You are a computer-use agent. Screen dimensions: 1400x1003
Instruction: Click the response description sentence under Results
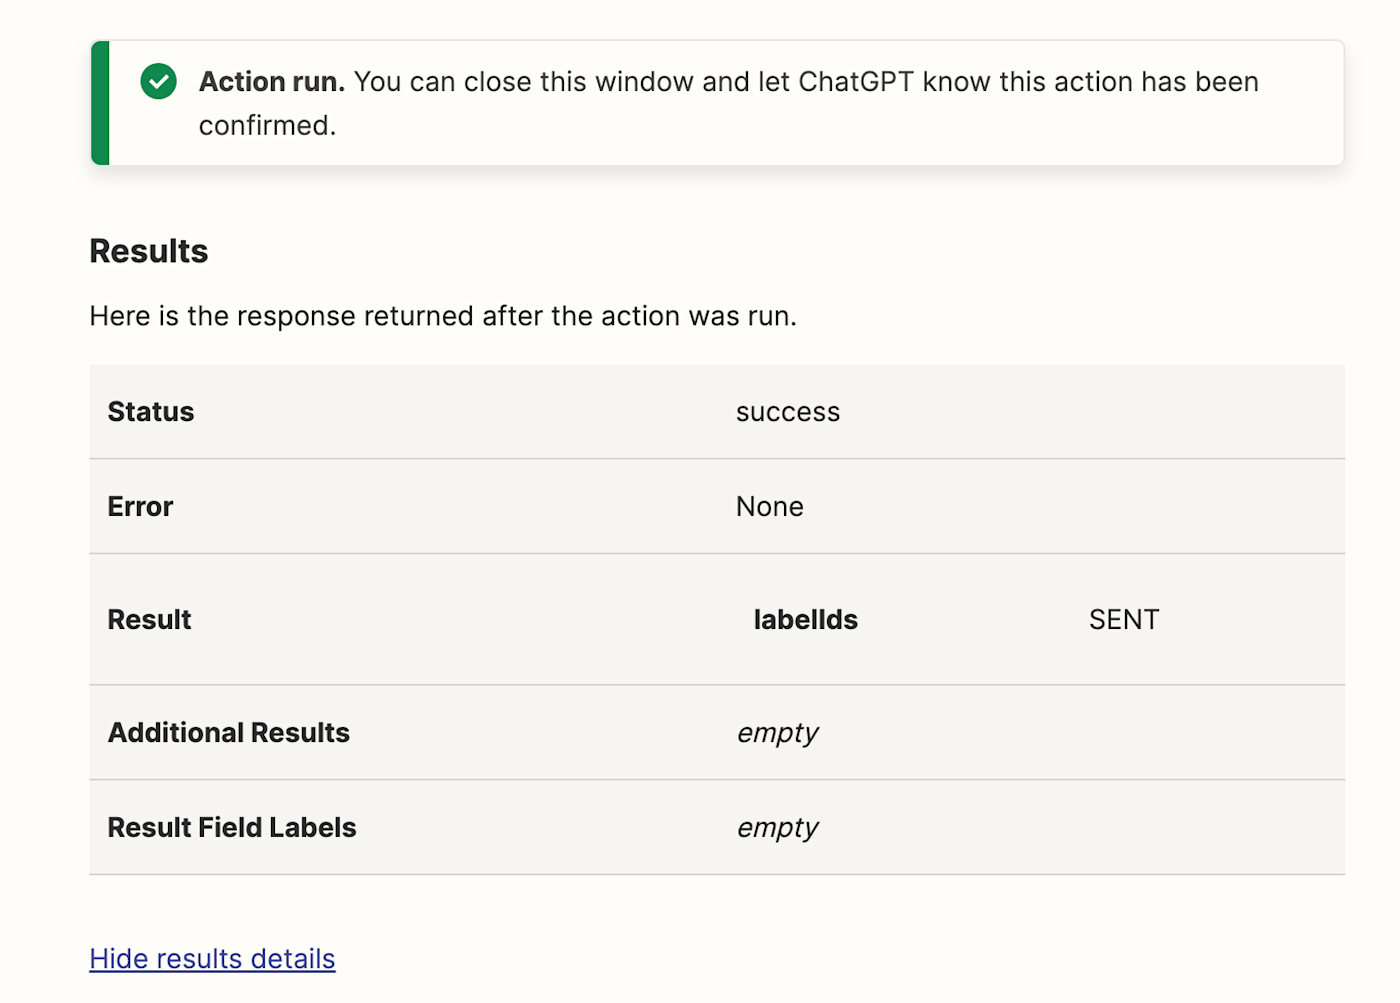[443, 316]
